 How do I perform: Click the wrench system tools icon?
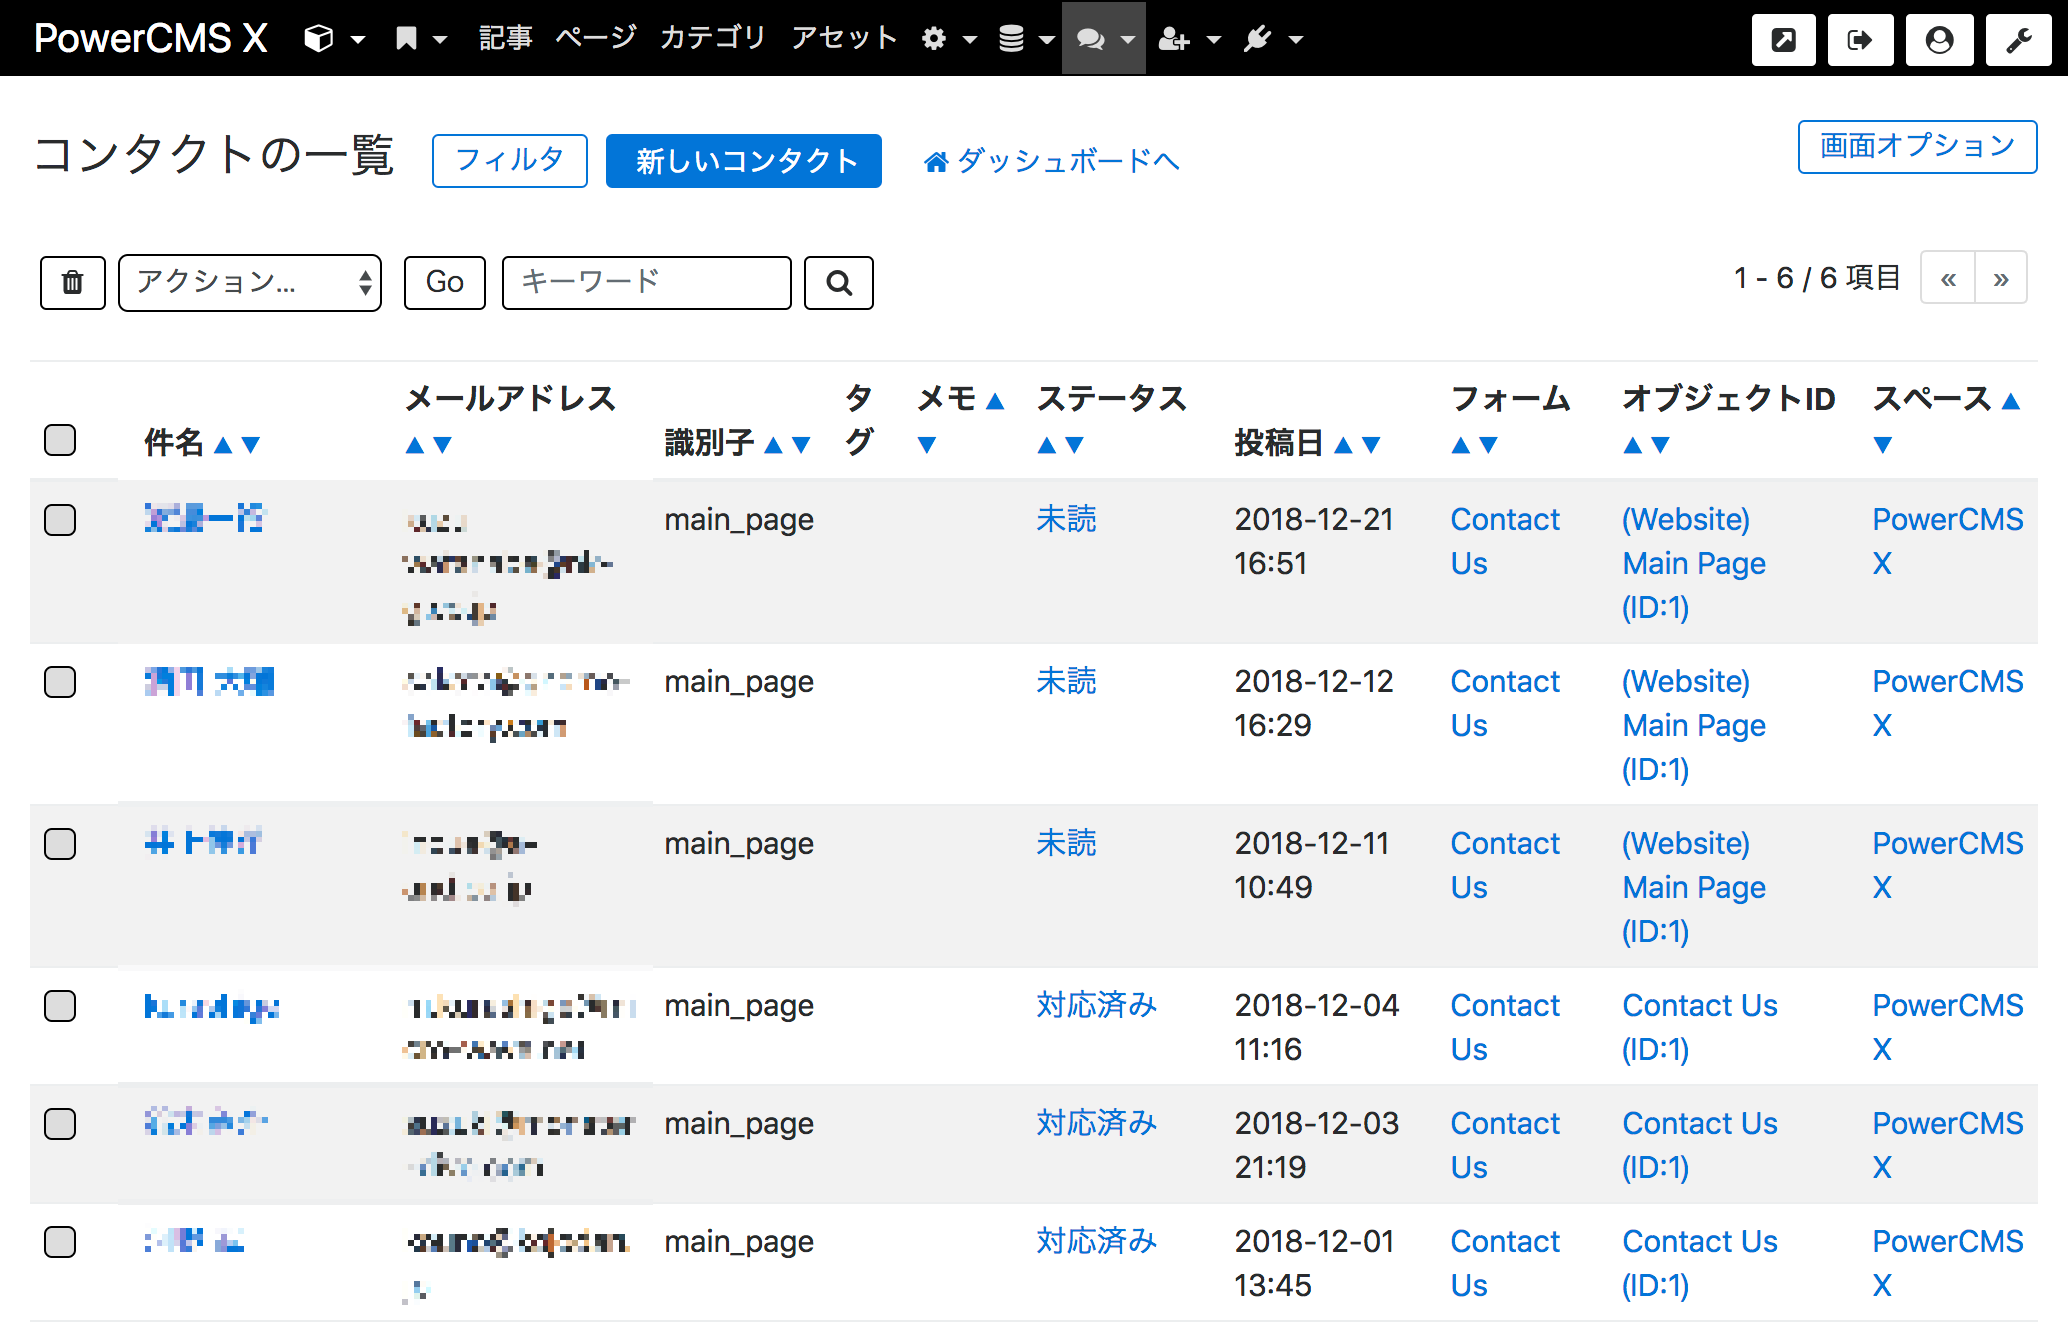point(2019,40)
